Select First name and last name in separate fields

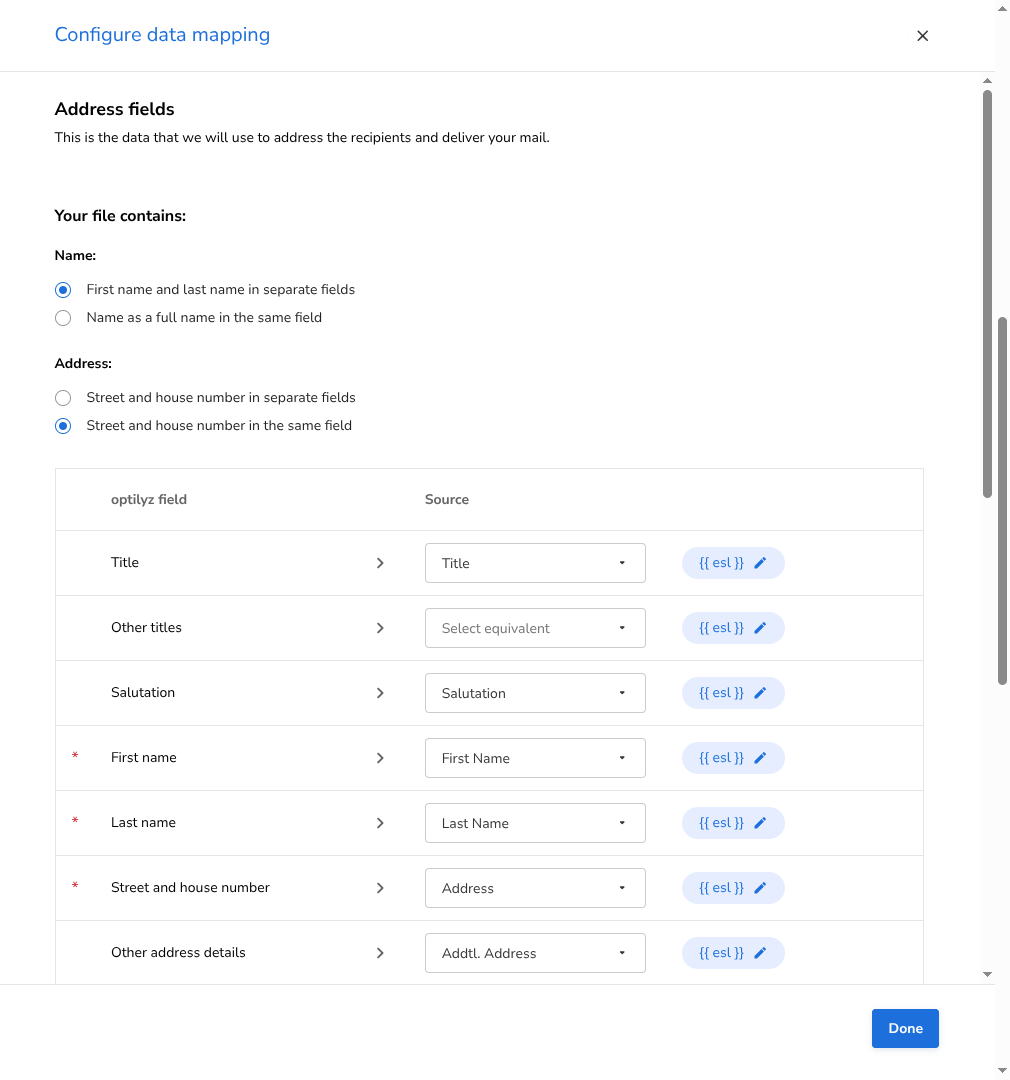click(63, 290)
